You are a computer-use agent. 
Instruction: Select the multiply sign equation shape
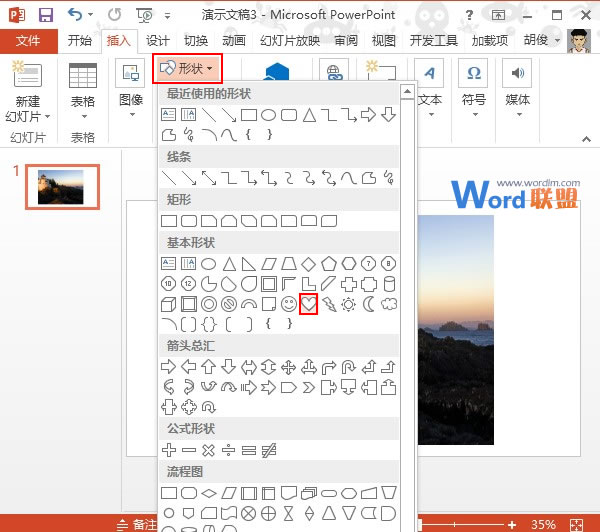click(209, 450)
